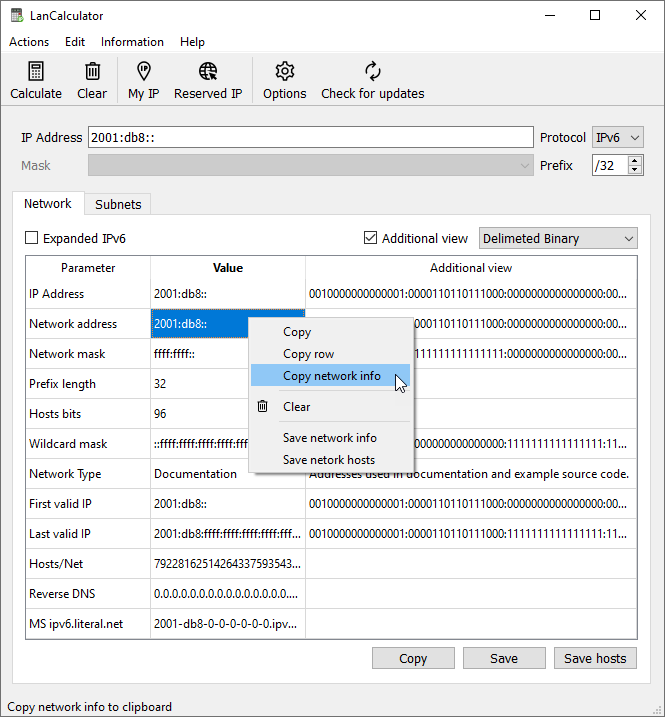
Task: Select the Last valid IP value cell
Action: [228, 534]
